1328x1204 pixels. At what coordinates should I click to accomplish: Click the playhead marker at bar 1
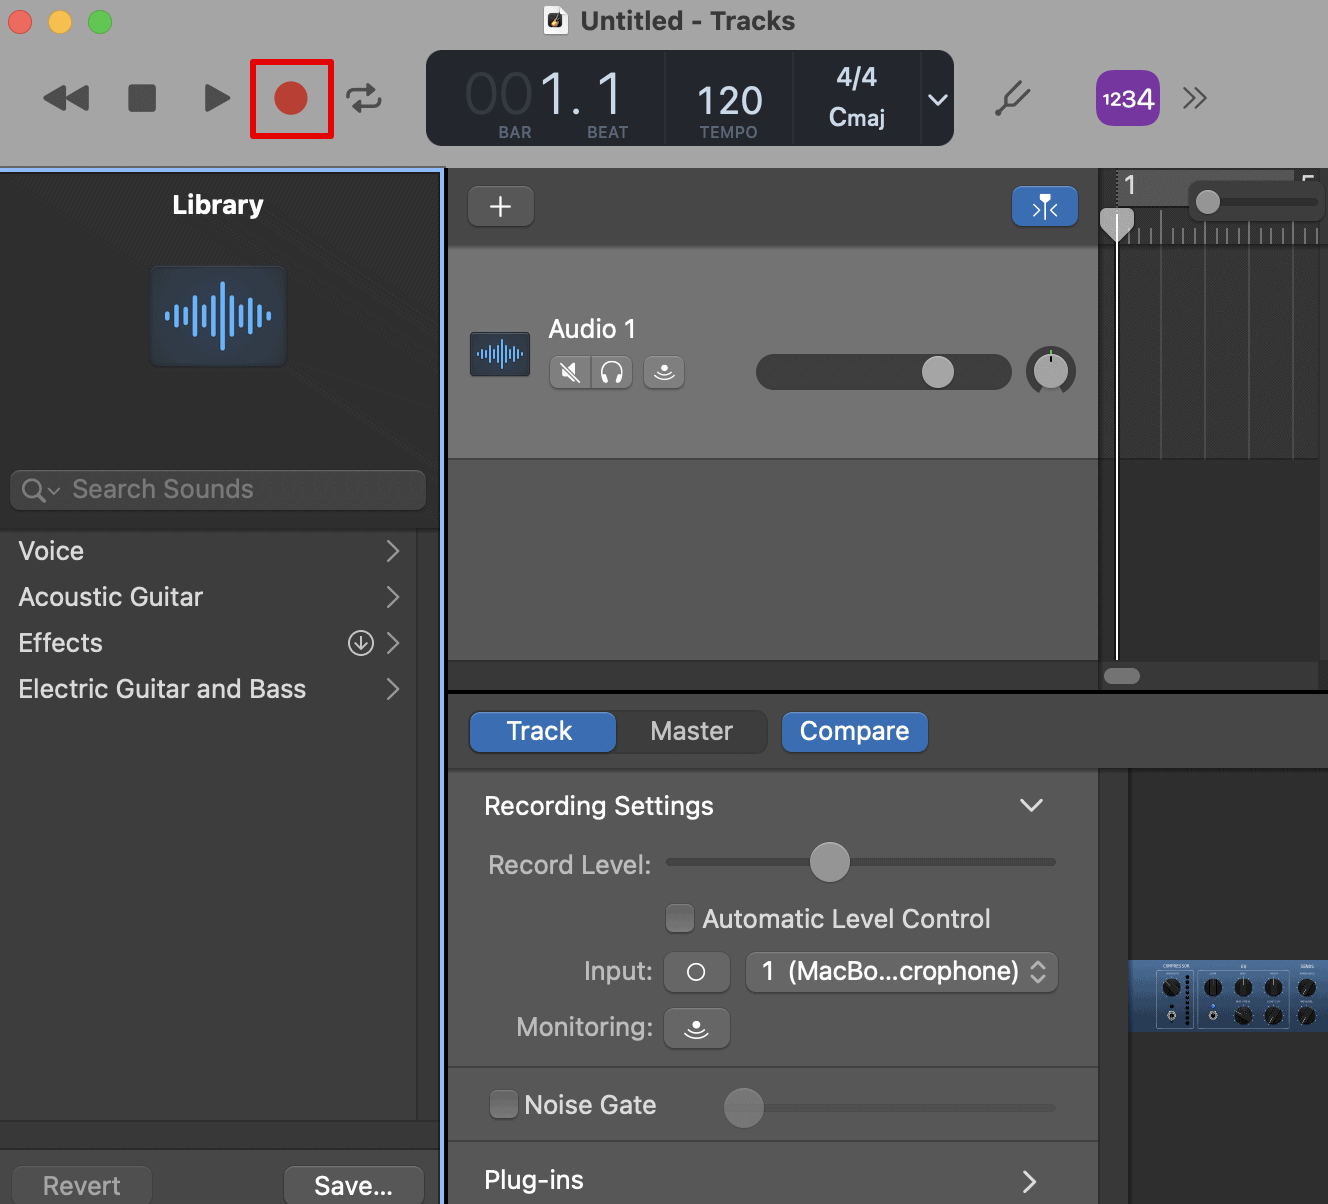[1117, 224]
